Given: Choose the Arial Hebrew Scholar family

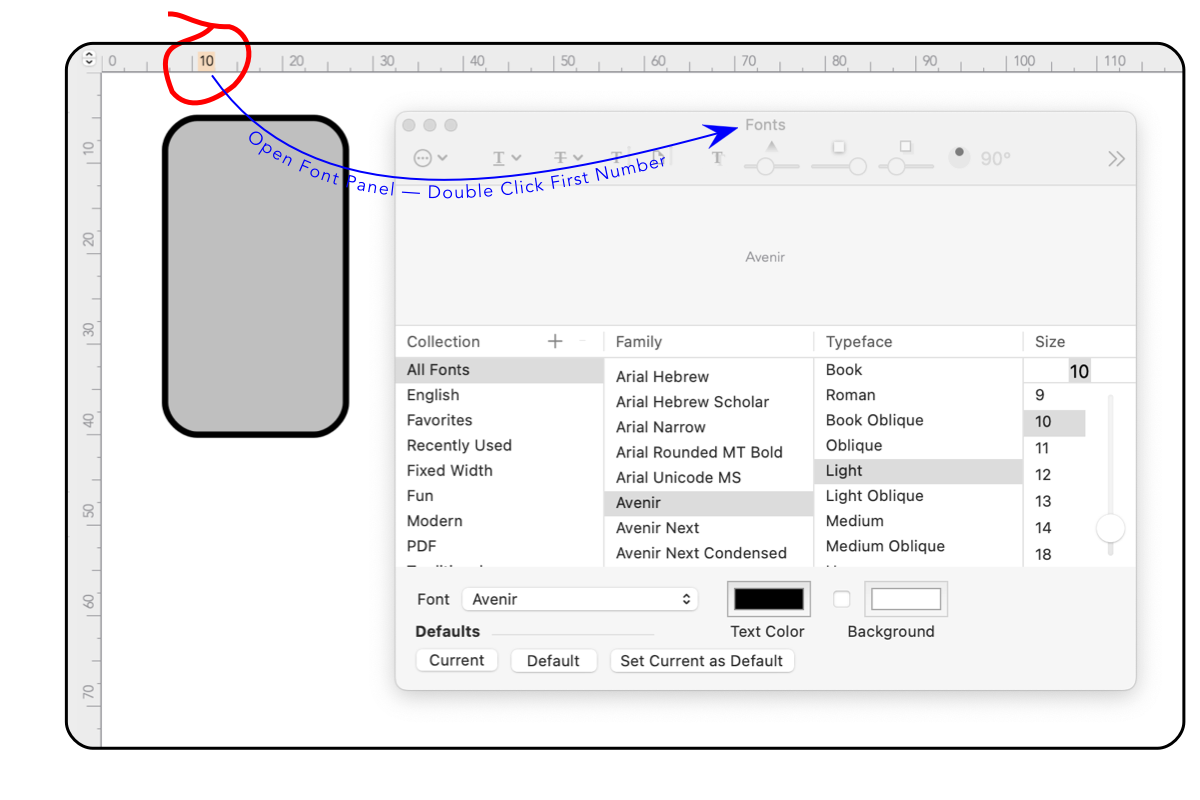Looking at the screenshot, I should coord(709,402).
